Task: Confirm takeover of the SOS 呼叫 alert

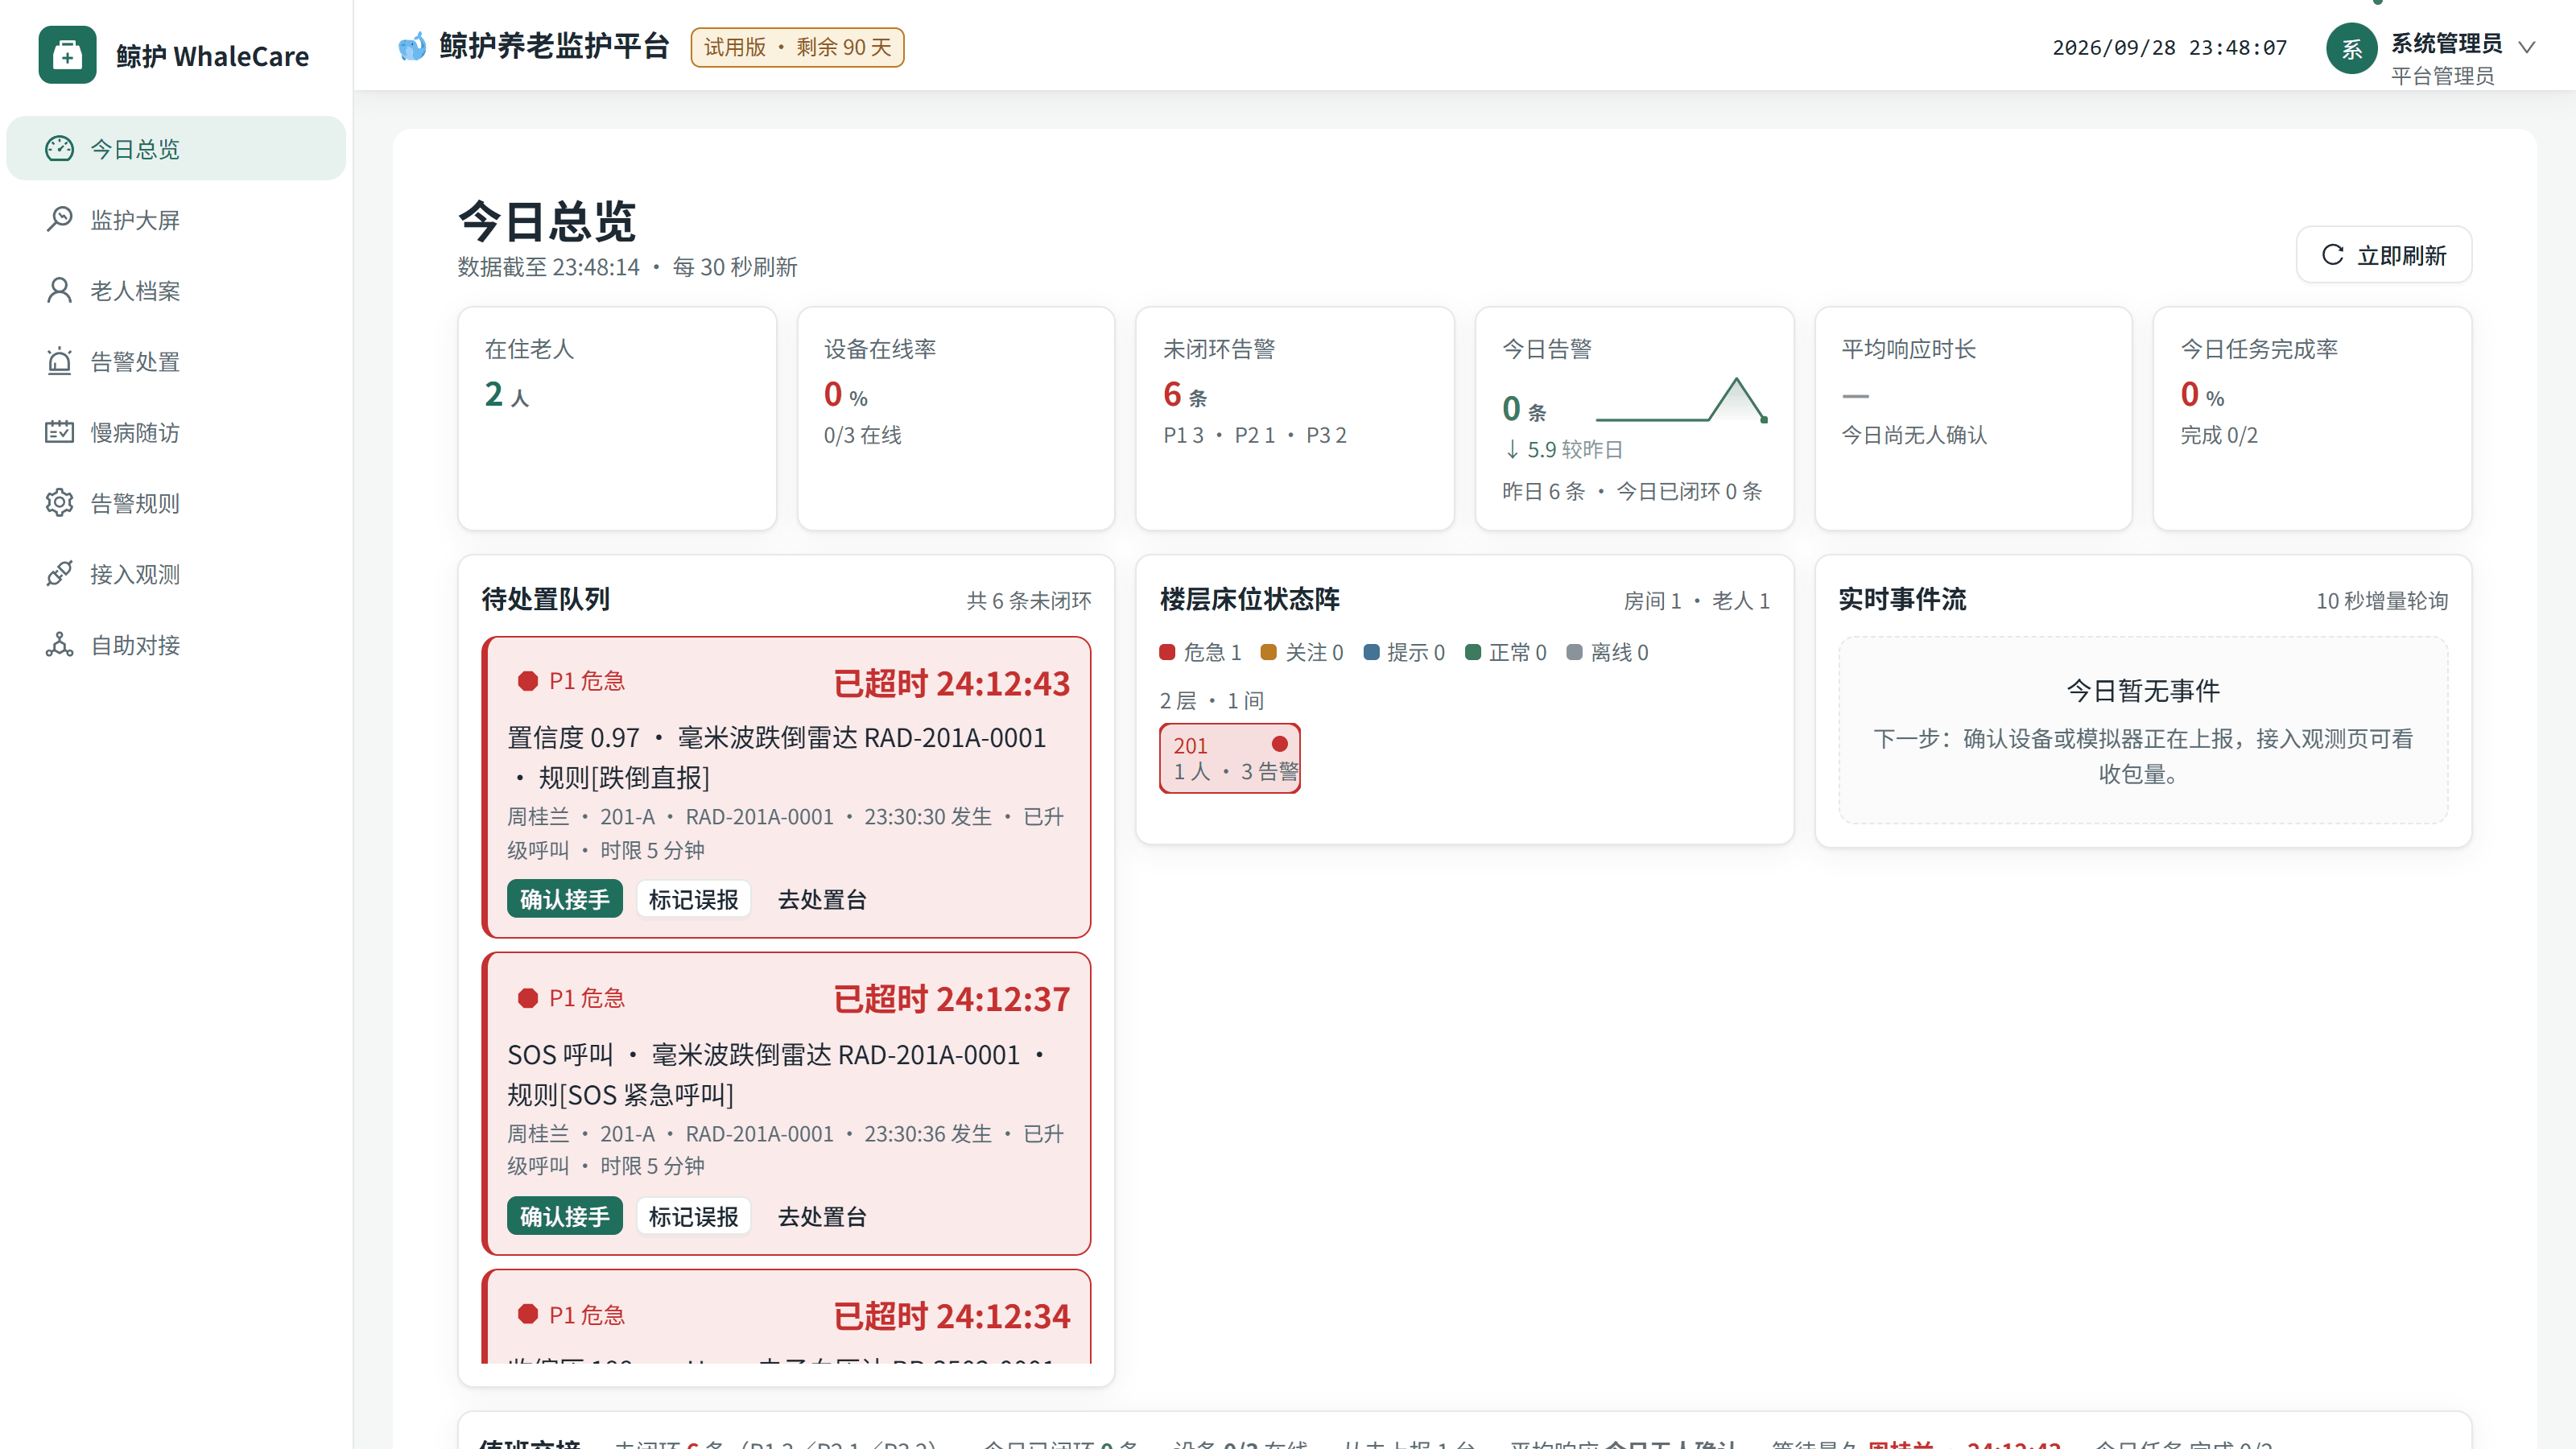Action: pyautogui.click(x=564, y=1216)
